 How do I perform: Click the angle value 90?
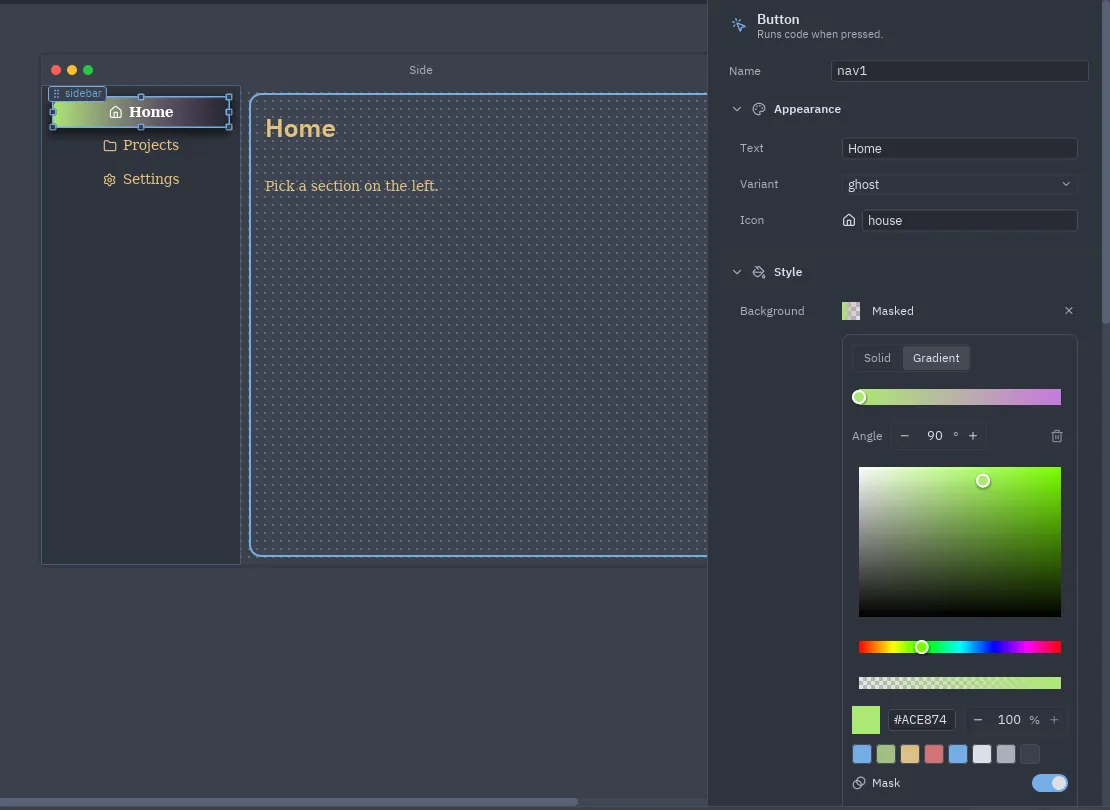[934, 436]
